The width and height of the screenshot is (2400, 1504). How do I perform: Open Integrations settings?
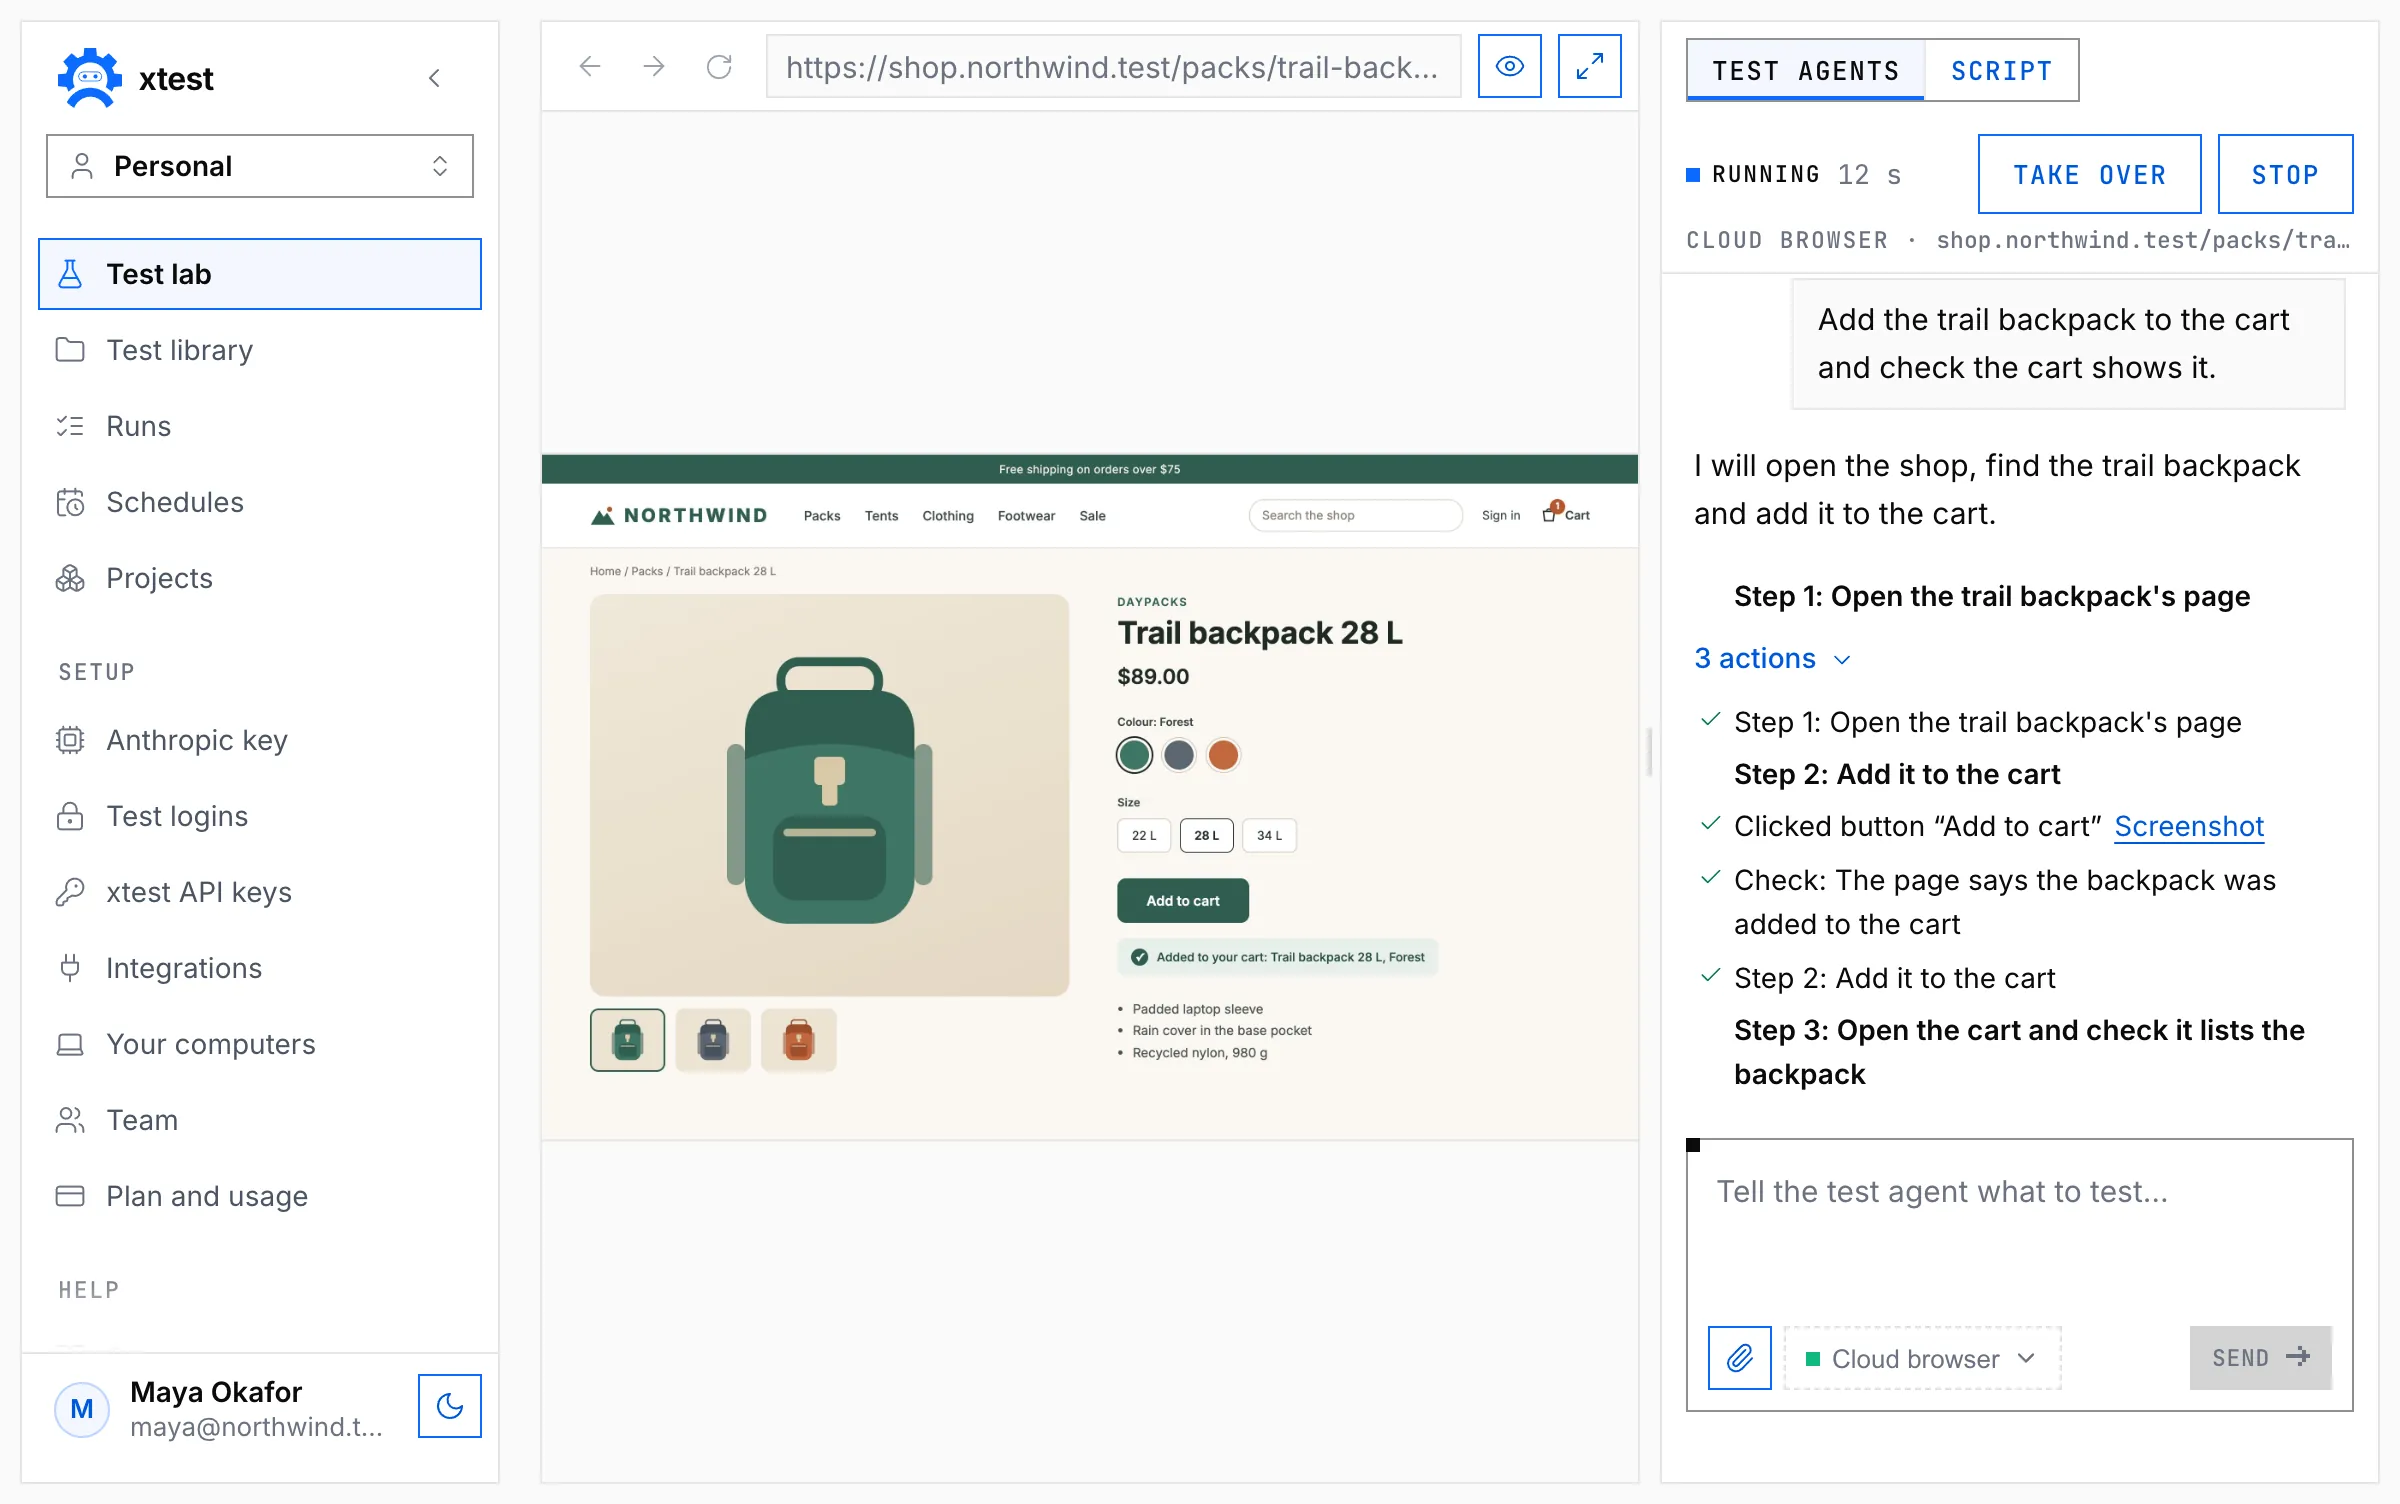(260, 968)
